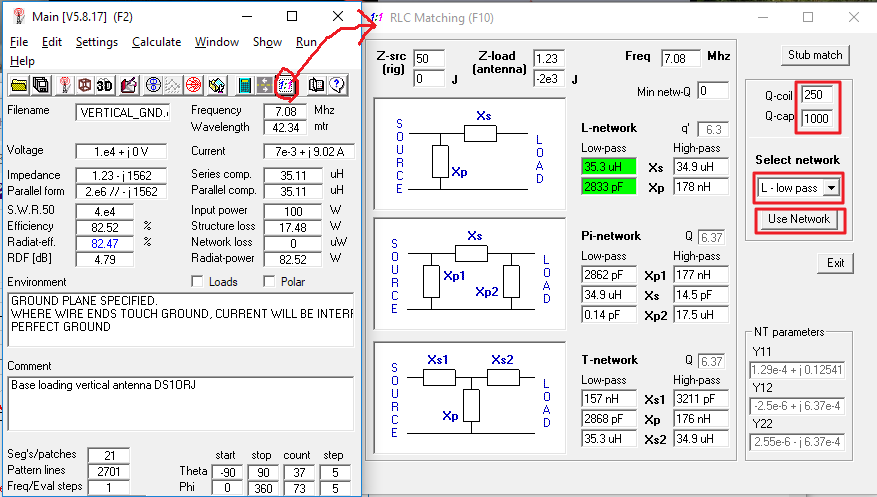The width and height of the screenshot is (877, 497).
Task: Click T-network high-pass Xs1 3211 pF field
Action: click(x=701, y=399)
